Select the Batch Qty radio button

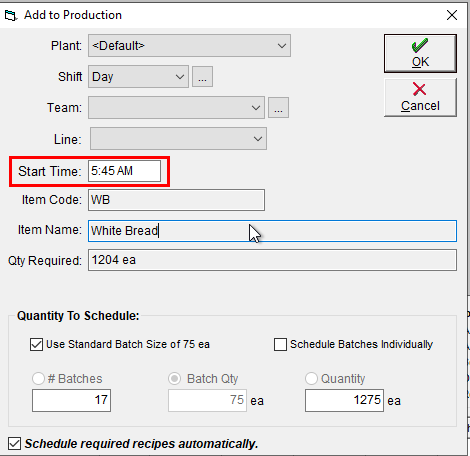click(175, 378)
